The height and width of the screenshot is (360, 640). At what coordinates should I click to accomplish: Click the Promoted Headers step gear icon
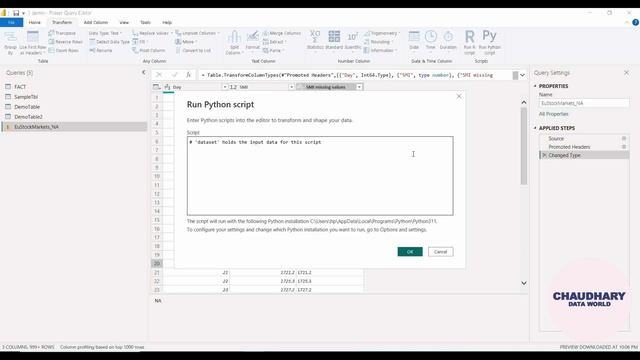624,147
